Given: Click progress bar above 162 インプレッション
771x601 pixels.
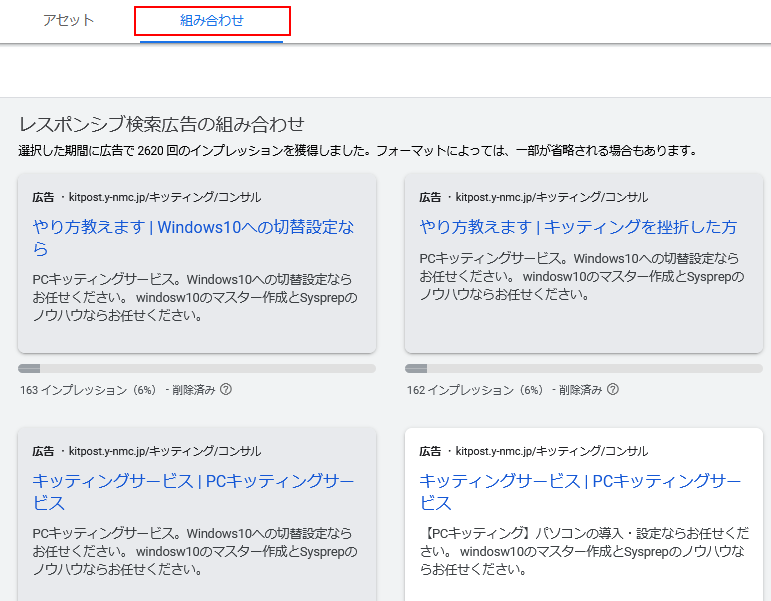Looking at the screenshot, I should 584,368.
